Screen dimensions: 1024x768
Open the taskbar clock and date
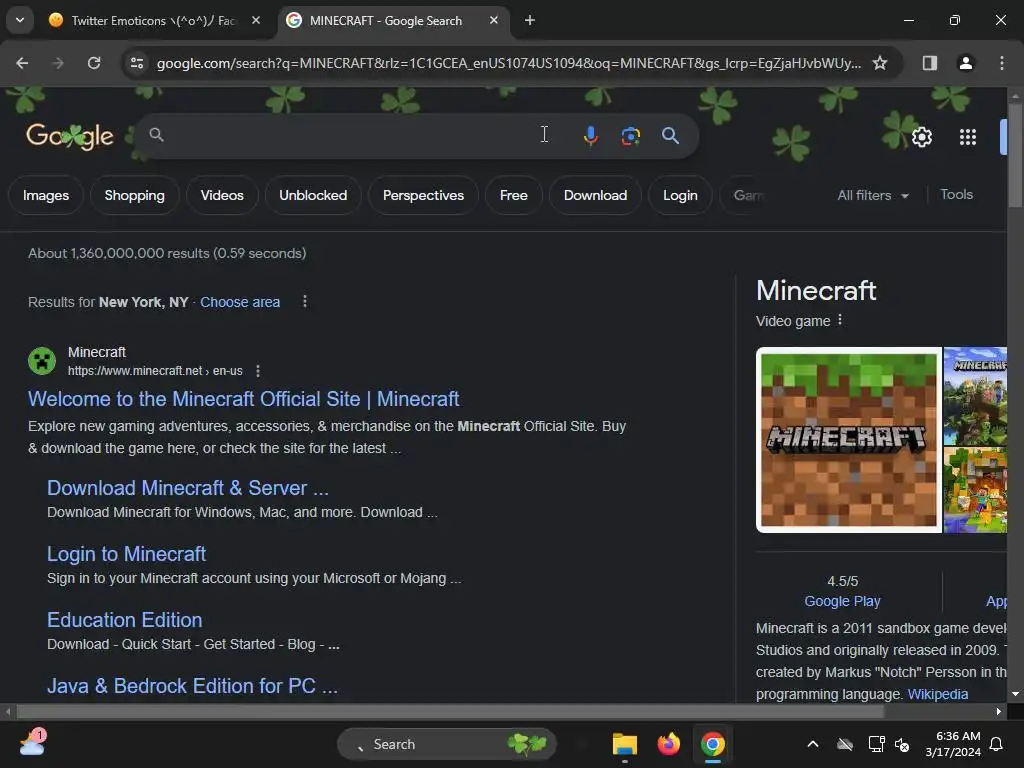[953, 744]
